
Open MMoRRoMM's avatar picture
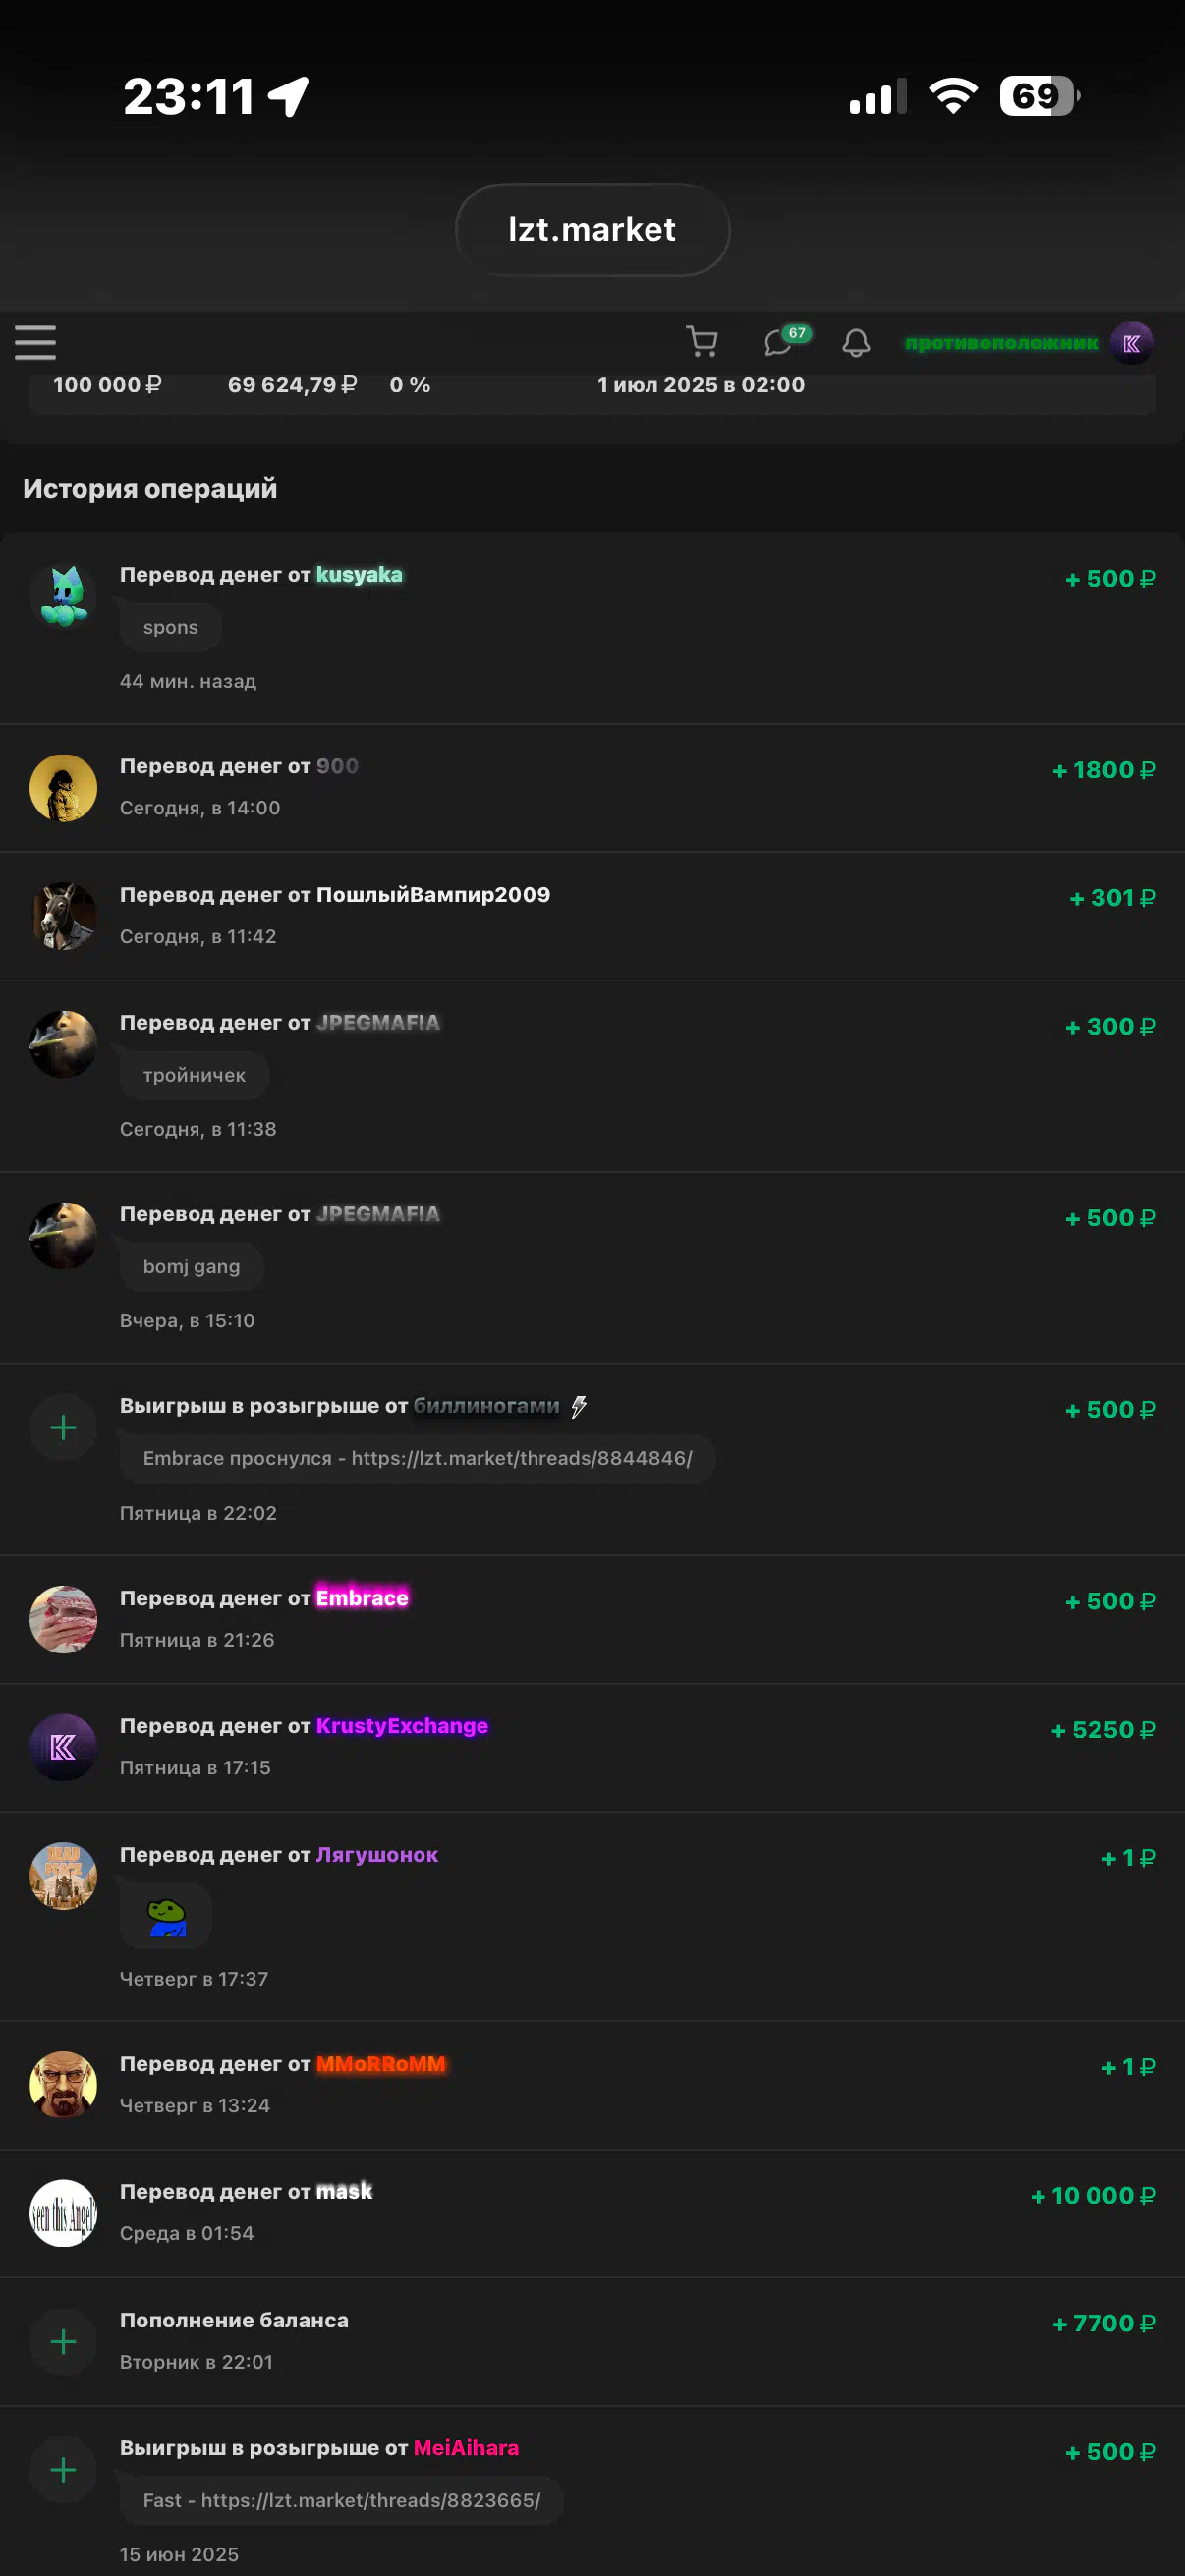point(63,2085)
